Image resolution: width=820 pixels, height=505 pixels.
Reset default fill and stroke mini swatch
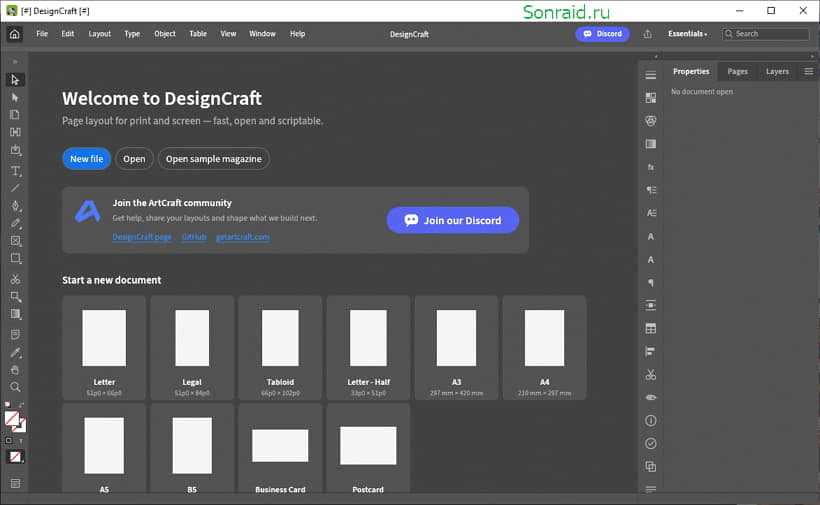click(8, 405)
